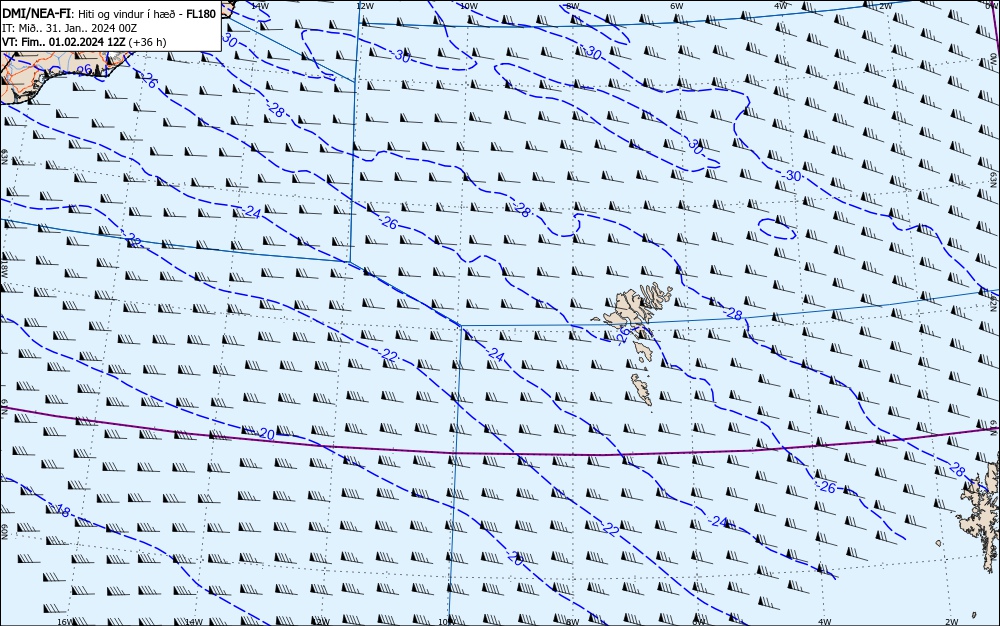Click the 10W longitude label along bottom edge
Image resolution: width=1000 pixels, height=626 pixels.
[x=447, y=622]
